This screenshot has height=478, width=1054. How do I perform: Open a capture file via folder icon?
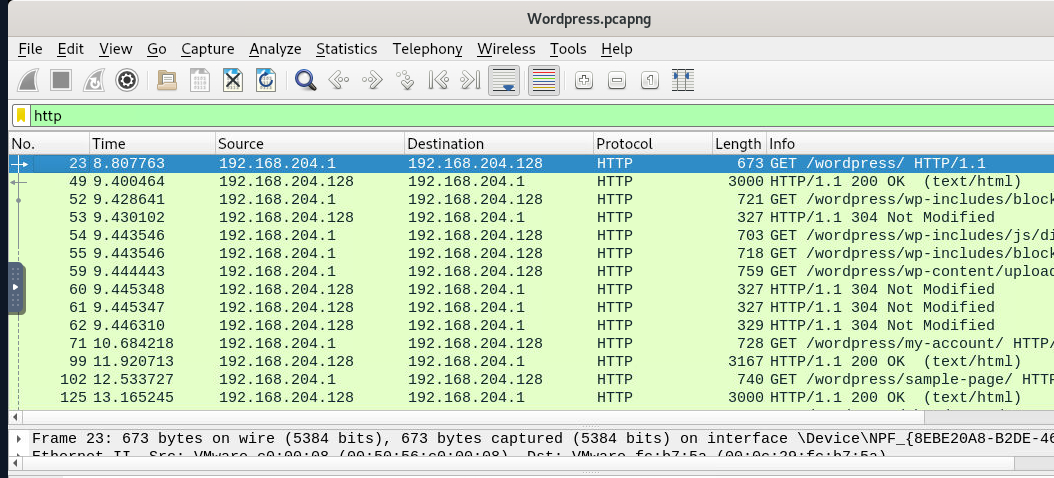[x=167, y=81]
